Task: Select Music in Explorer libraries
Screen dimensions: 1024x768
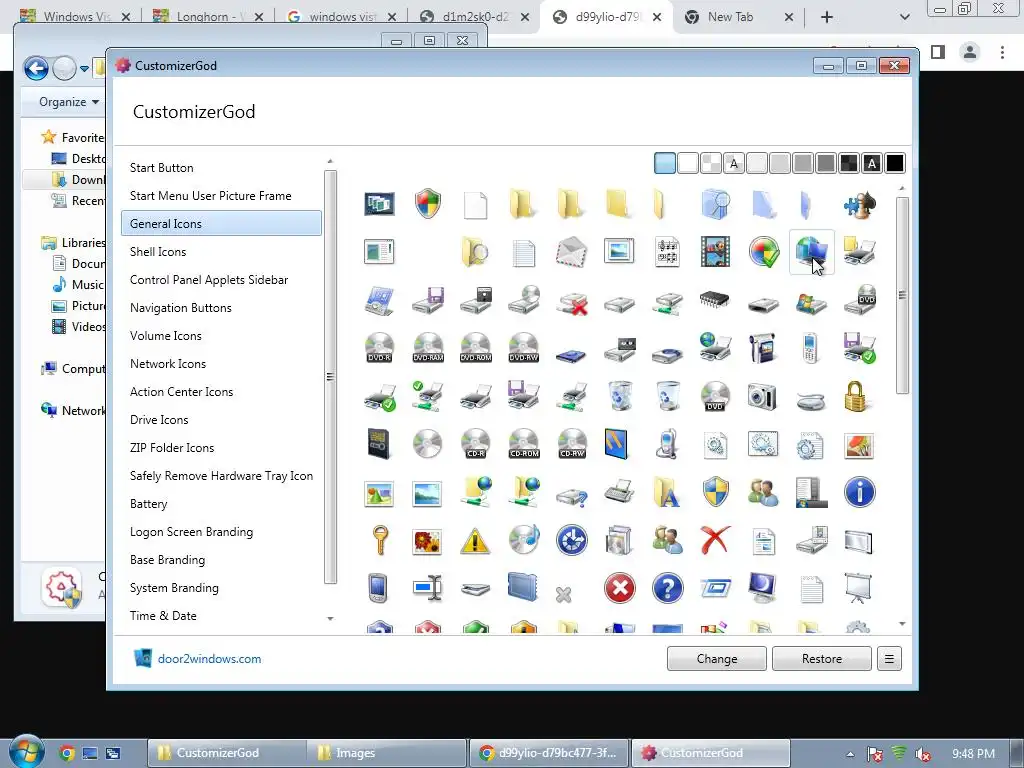Action: pos(78,285)
